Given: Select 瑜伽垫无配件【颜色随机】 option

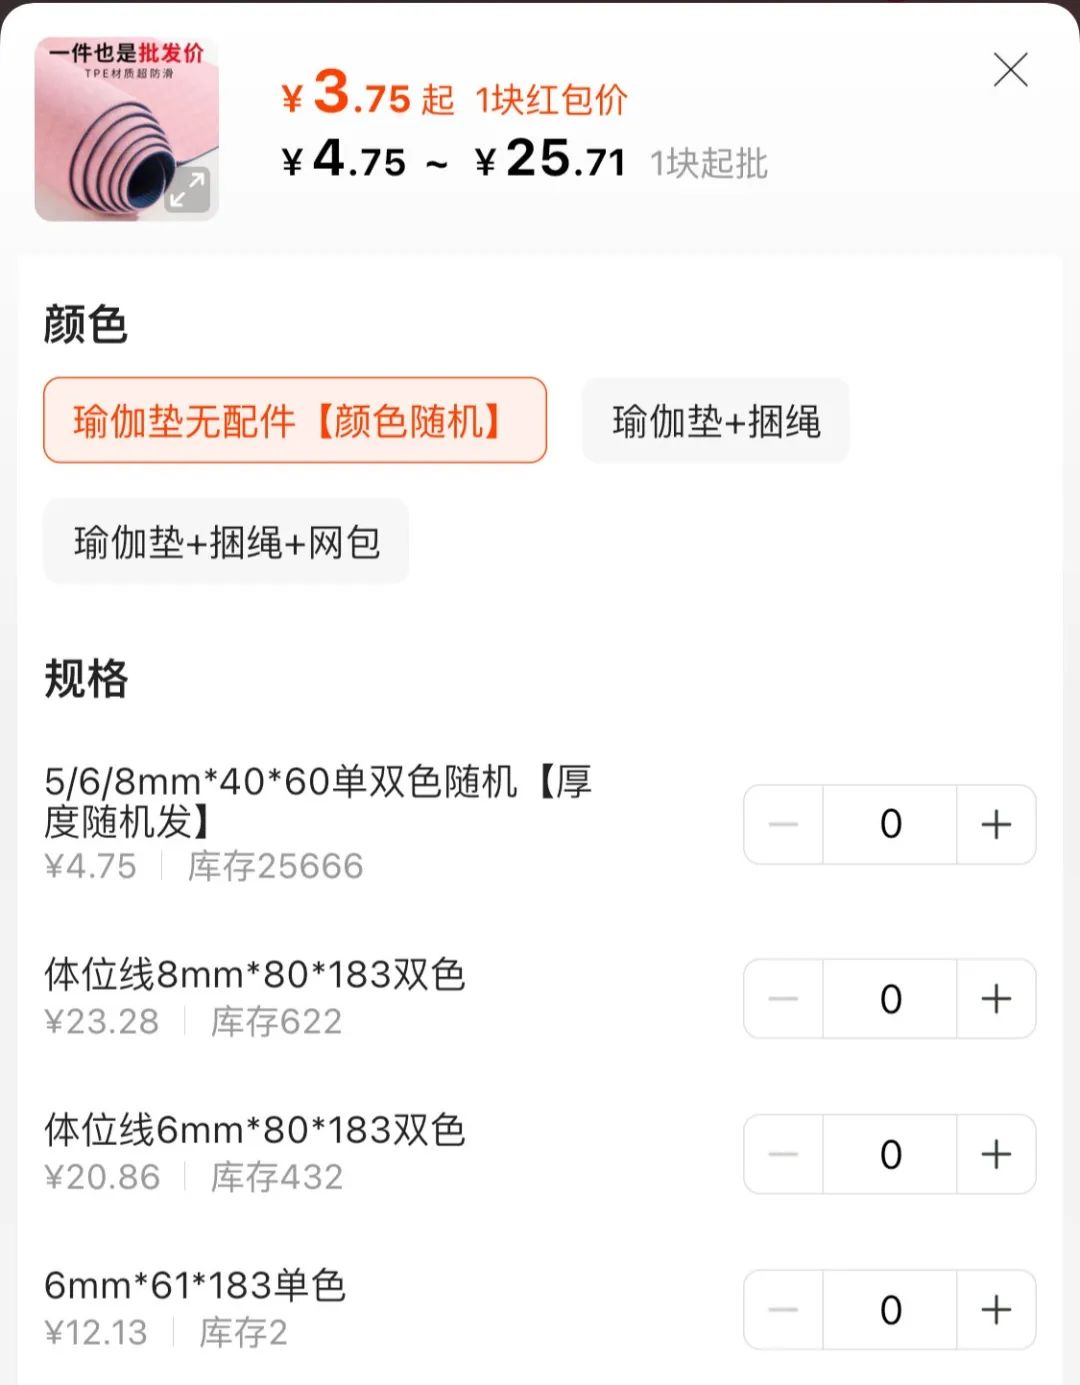Looking at the screenshot, I should coord(295,421).
